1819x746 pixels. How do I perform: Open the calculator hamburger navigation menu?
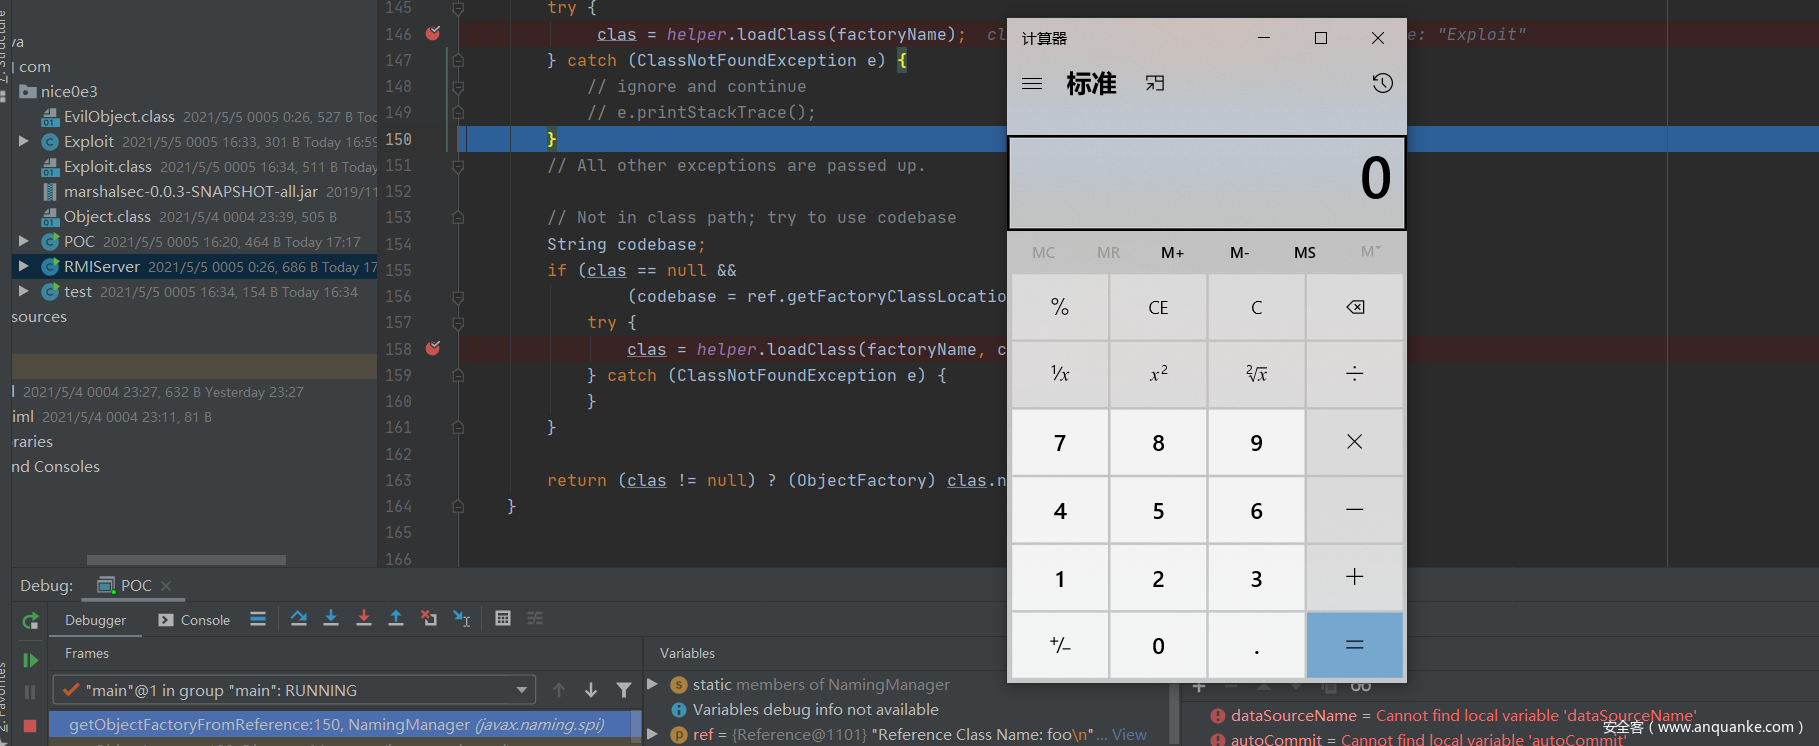tap(1032, 84)
